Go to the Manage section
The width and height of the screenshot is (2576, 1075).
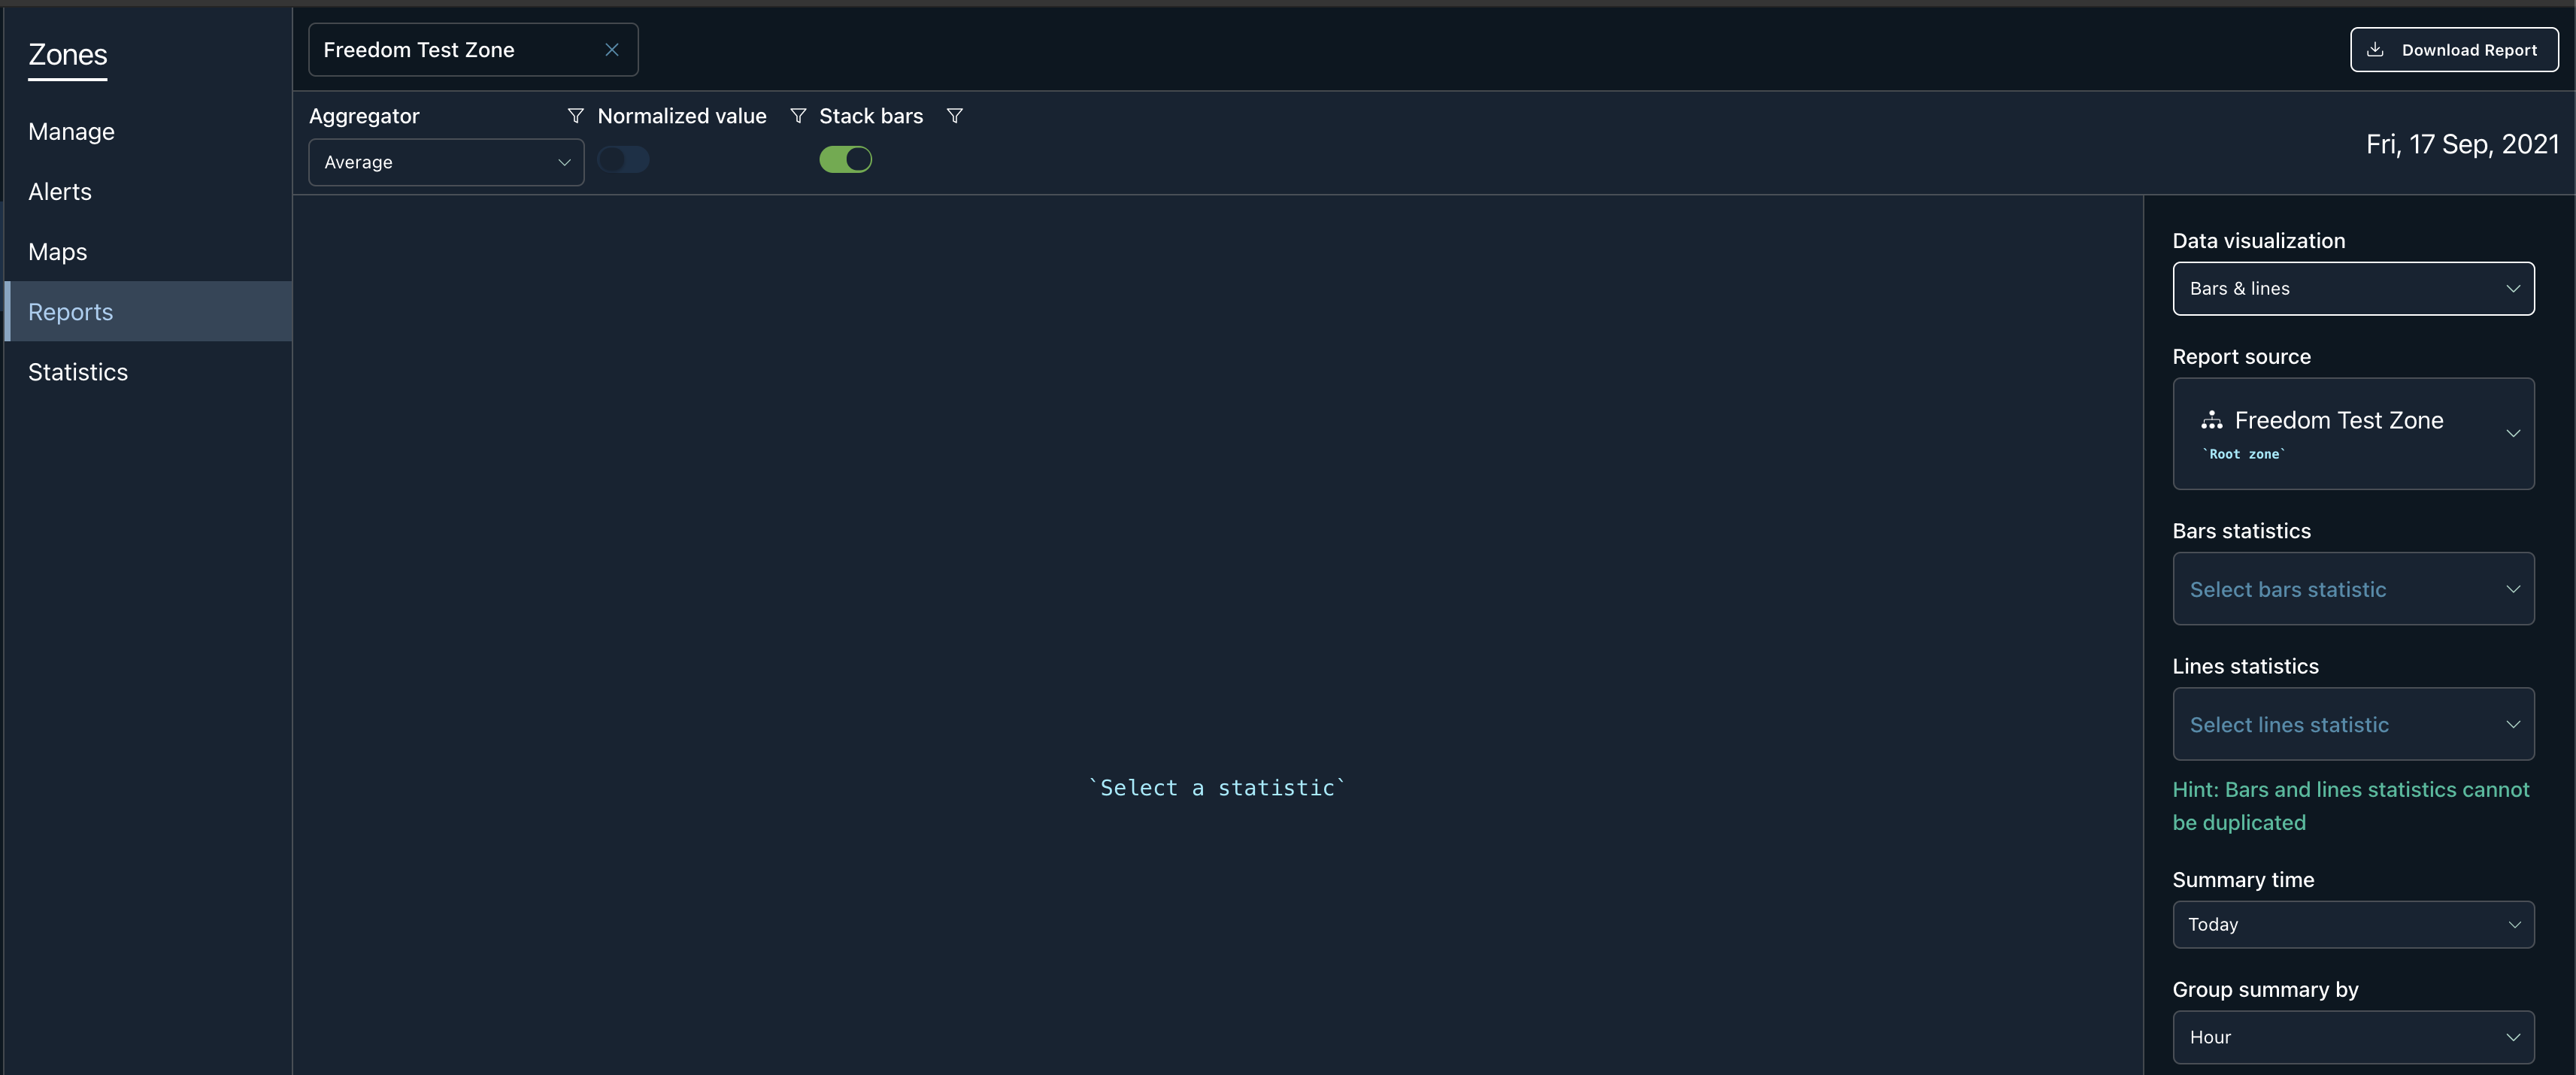71,132
